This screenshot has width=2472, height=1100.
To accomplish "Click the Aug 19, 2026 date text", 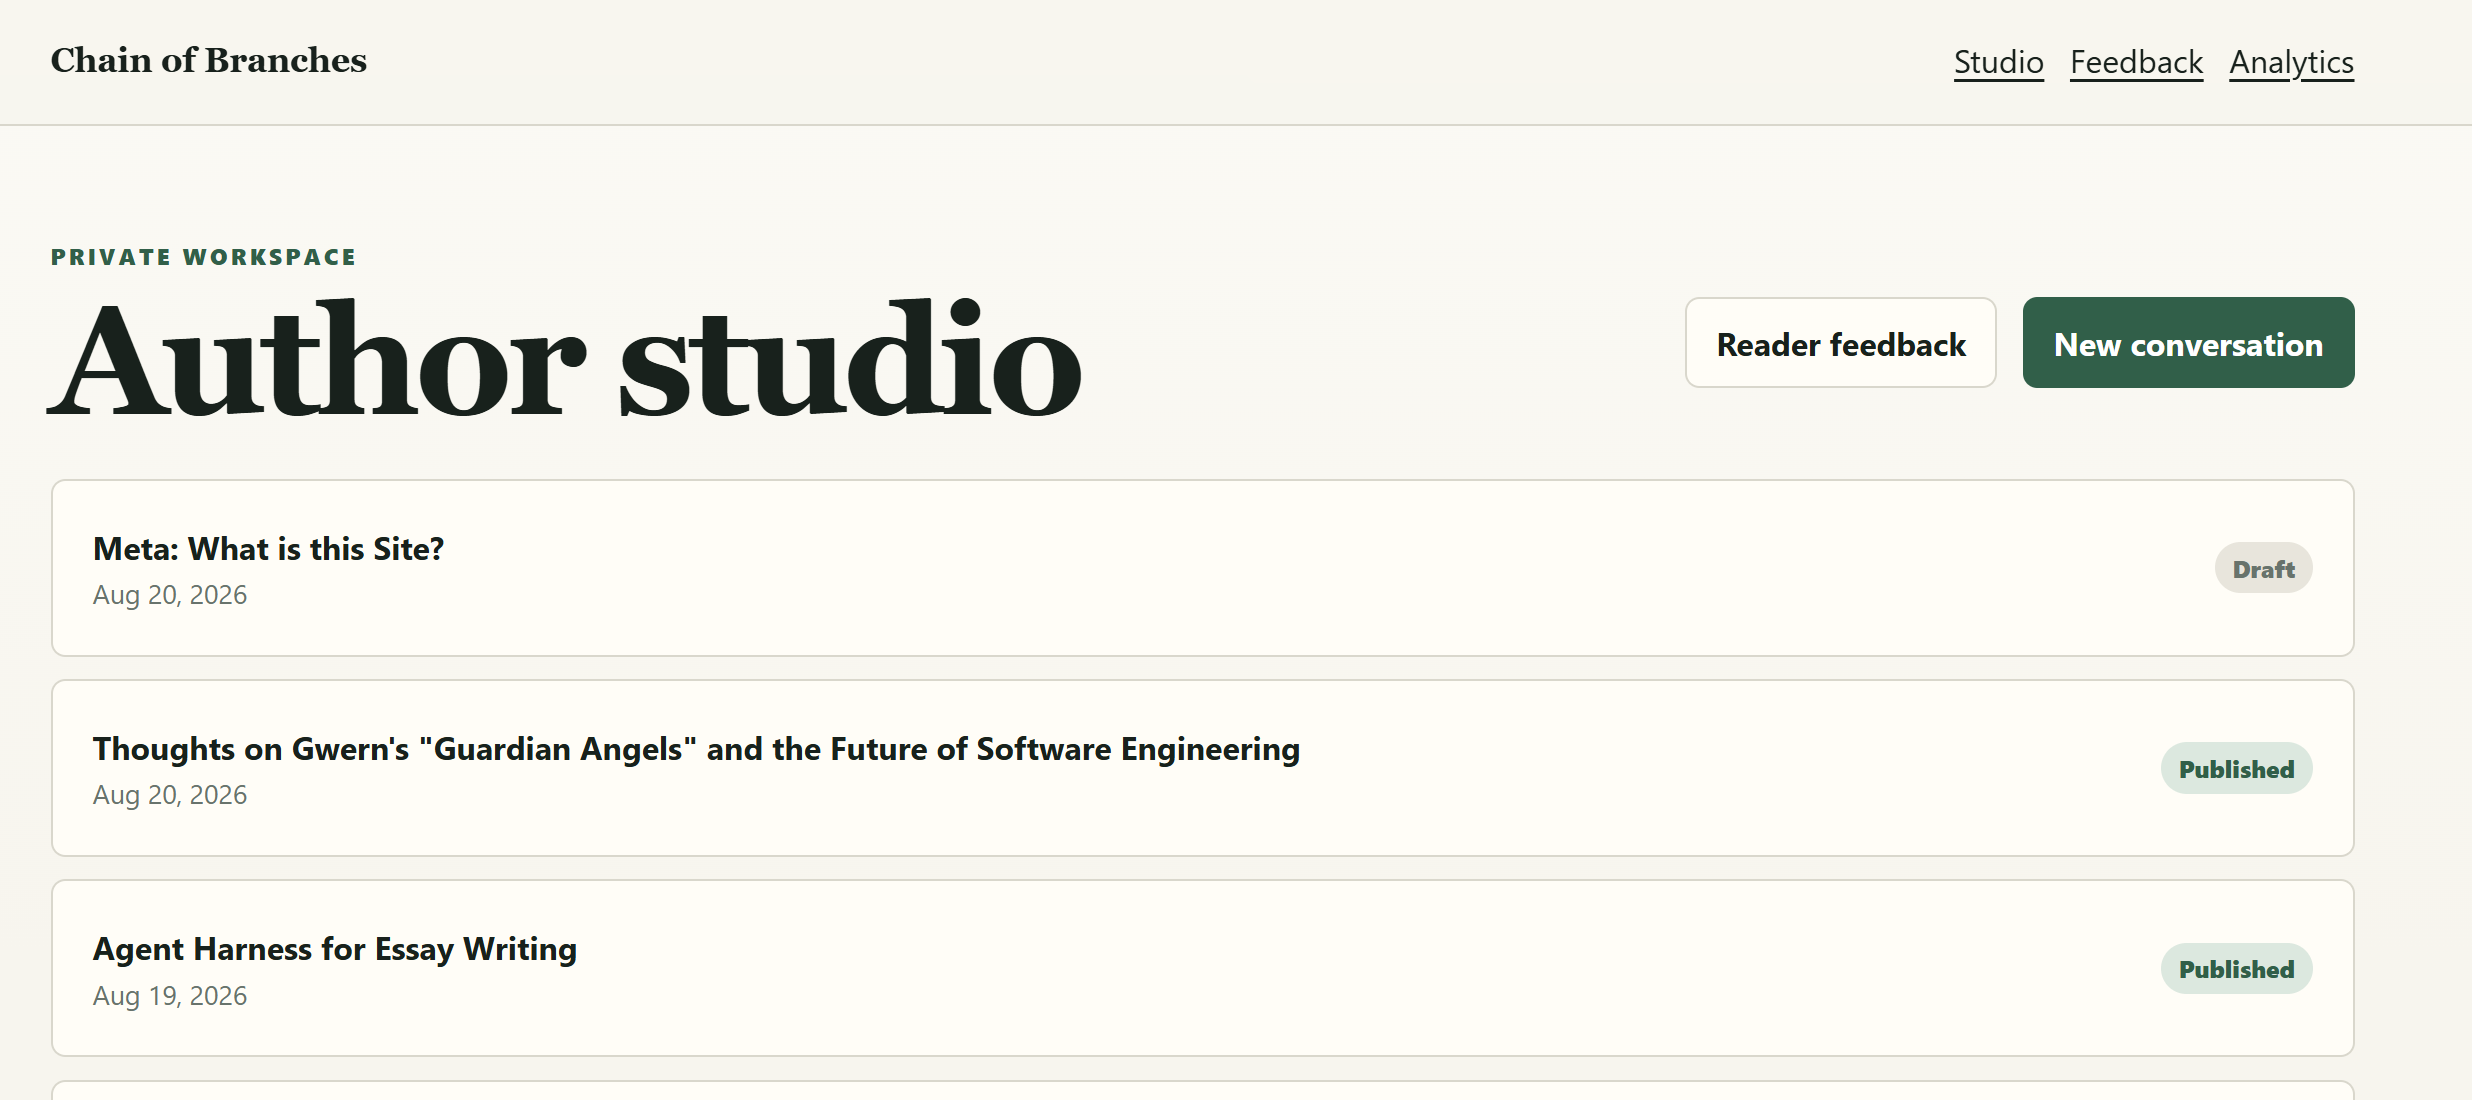I will click(170, 996).
